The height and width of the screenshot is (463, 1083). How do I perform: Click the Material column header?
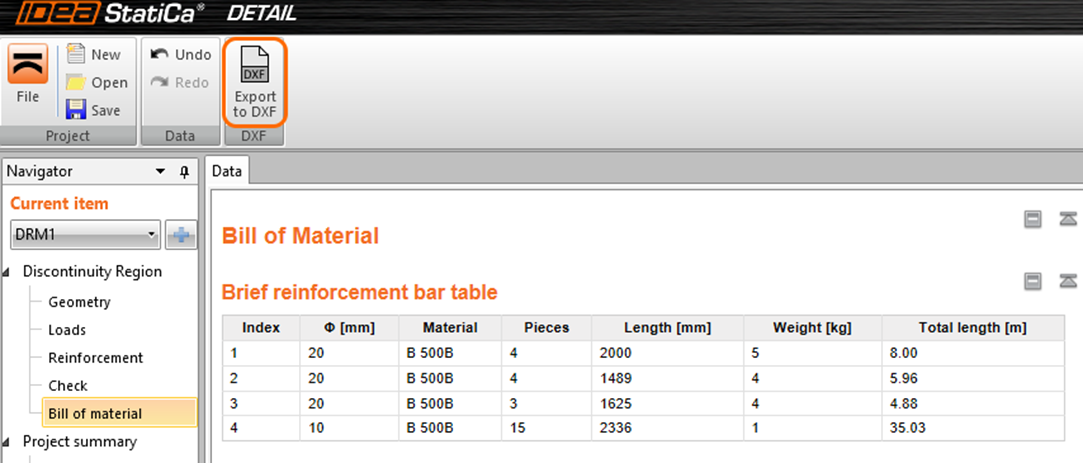450,328
